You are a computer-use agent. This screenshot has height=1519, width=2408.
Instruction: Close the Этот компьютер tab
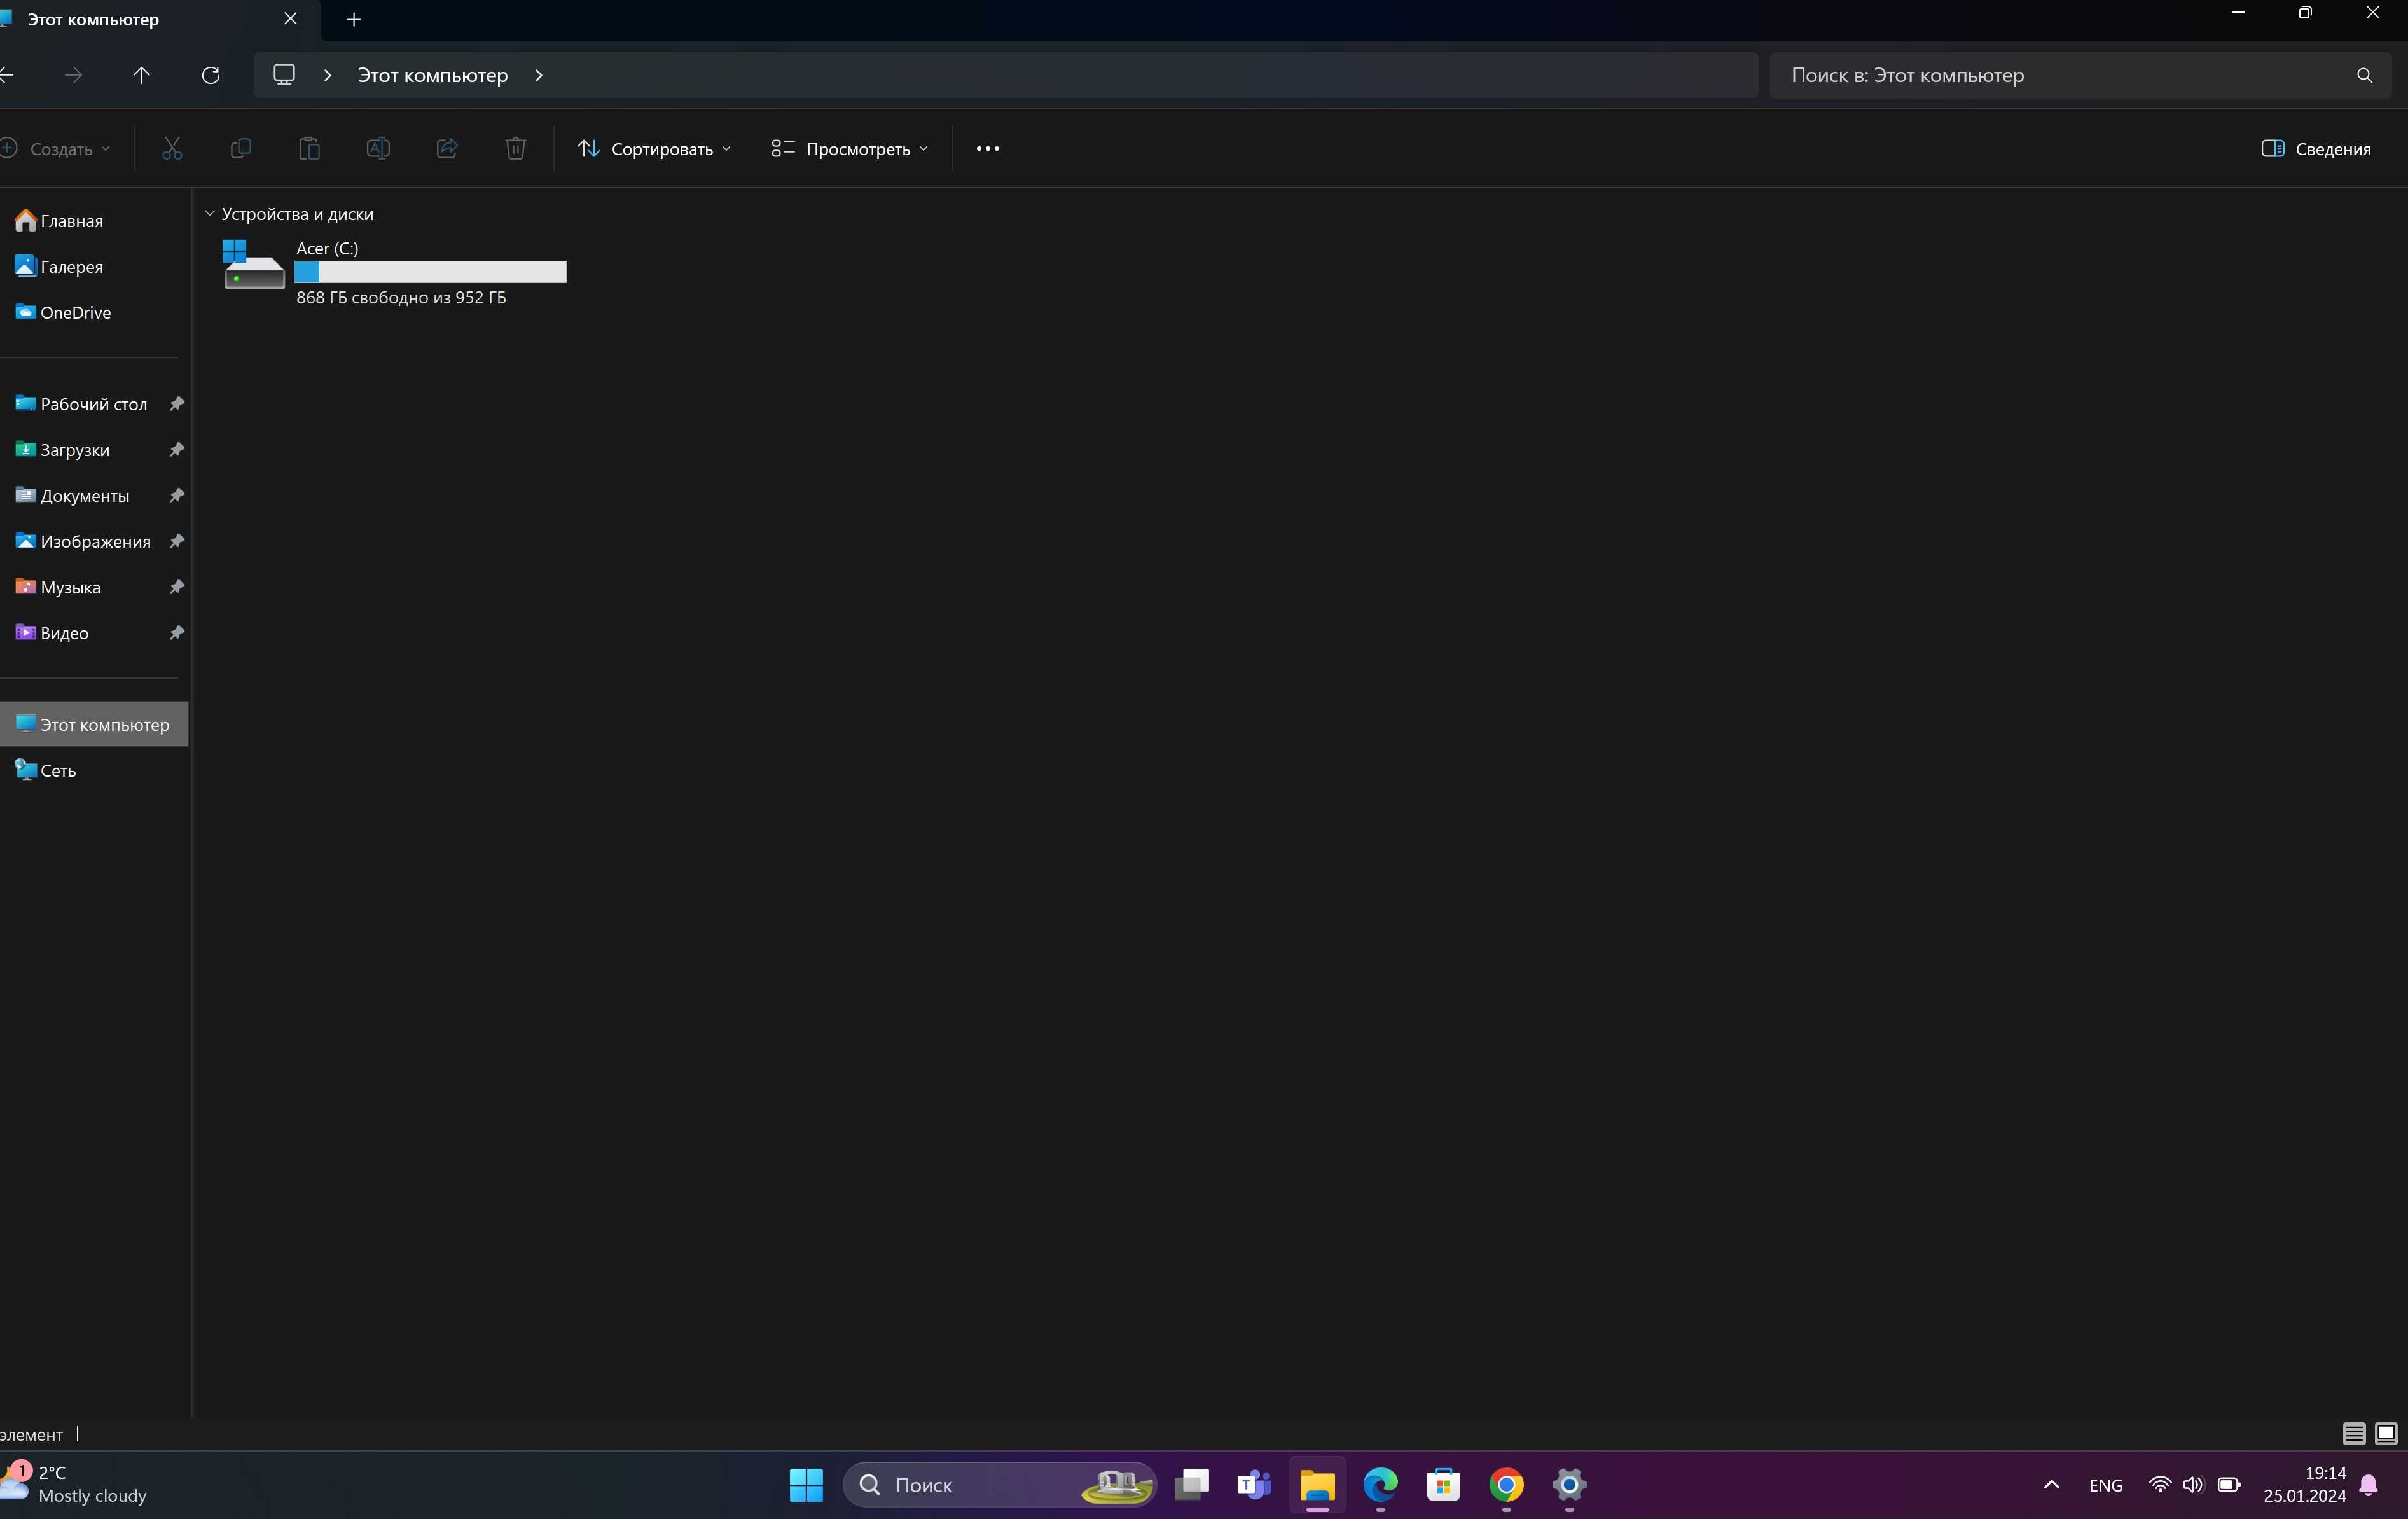point(290,19)
